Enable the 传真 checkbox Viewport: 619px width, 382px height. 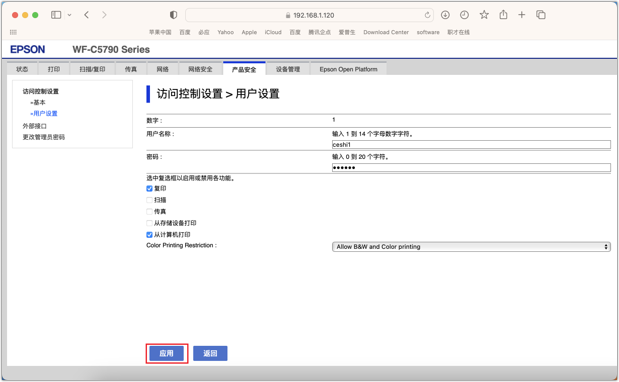point(149,212)
